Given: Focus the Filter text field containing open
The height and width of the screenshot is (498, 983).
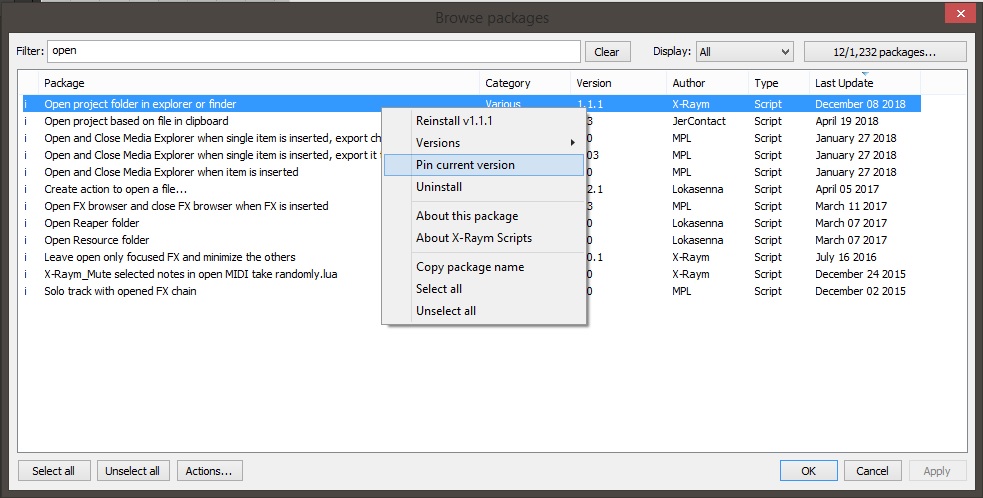Looking at the screenshot, I should coord(313,51).
